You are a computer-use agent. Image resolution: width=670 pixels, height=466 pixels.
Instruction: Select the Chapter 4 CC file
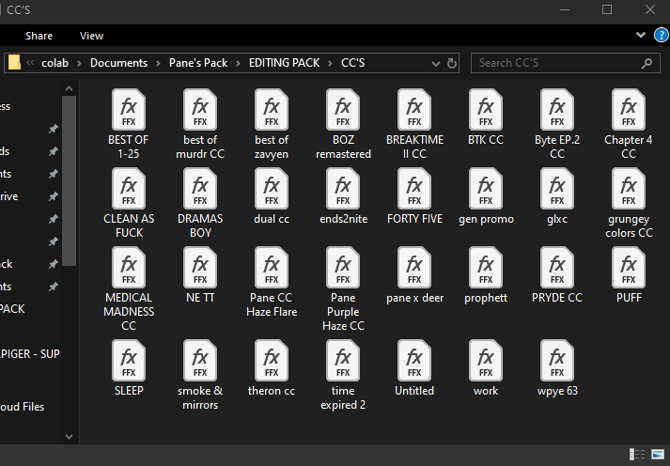(x=629, y=124)
